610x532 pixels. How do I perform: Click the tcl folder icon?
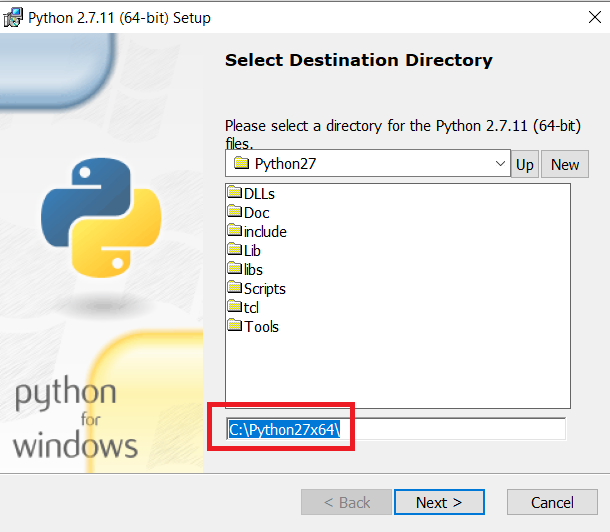(x=235, y=306)
